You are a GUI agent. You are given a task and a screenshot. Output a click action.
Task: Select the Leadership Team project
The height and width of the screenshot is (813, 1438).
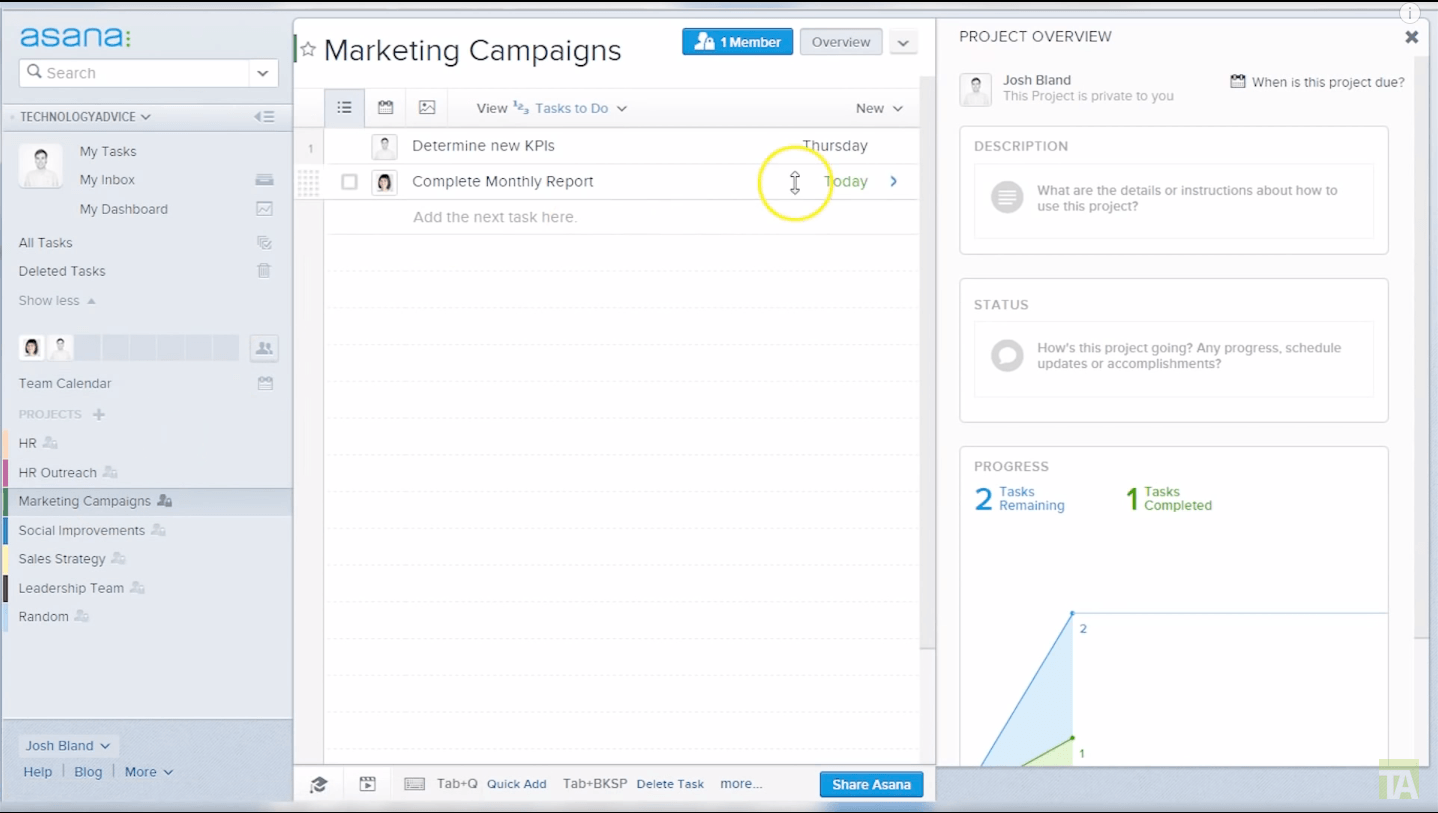[x=71, y=589]
